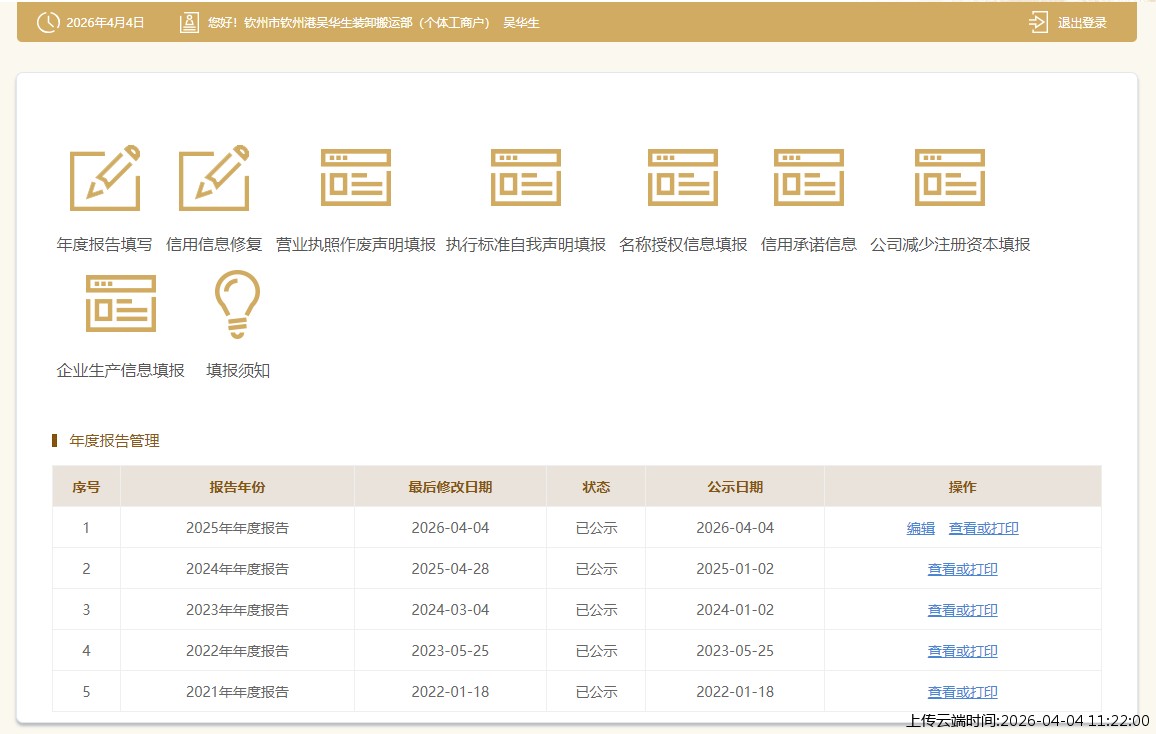This screenshot has width=1156, height=734.
Task: Click the 报告年份 column header
Action: [237, 487]
